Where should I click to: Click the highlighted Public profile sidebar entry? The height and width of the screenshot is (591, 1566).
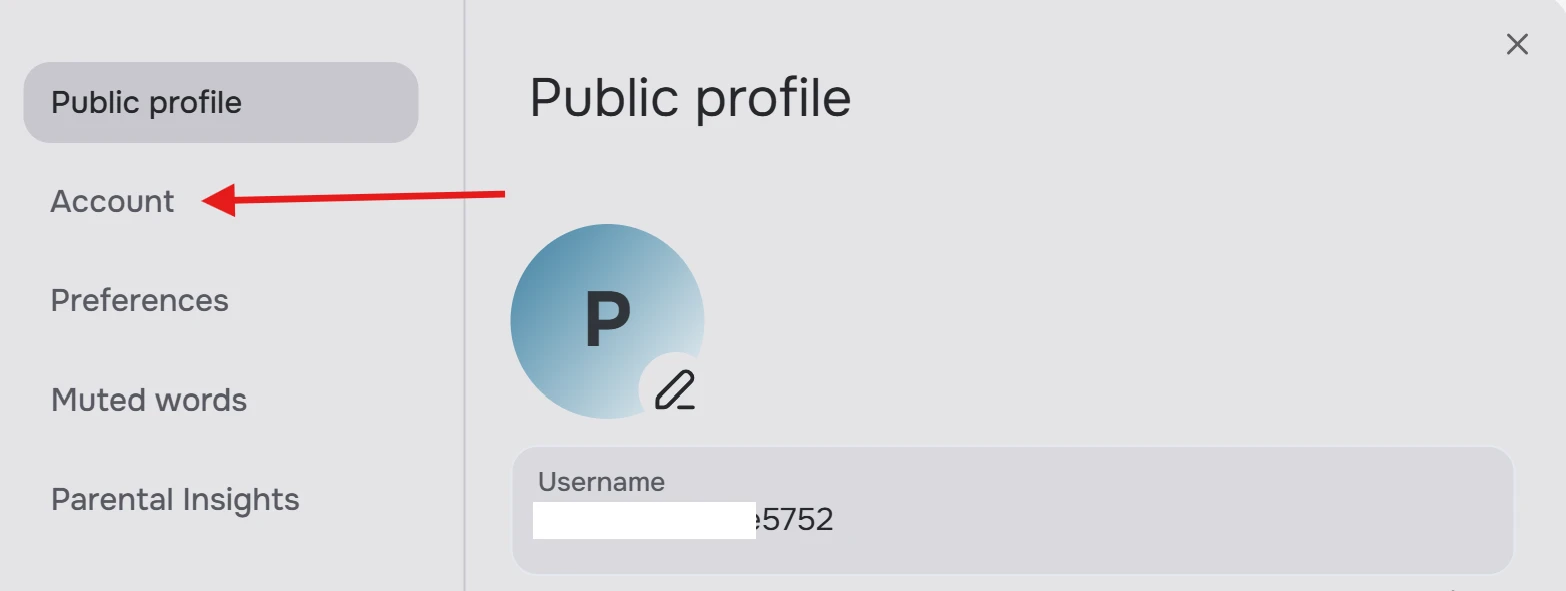click(x=147, y=101)
